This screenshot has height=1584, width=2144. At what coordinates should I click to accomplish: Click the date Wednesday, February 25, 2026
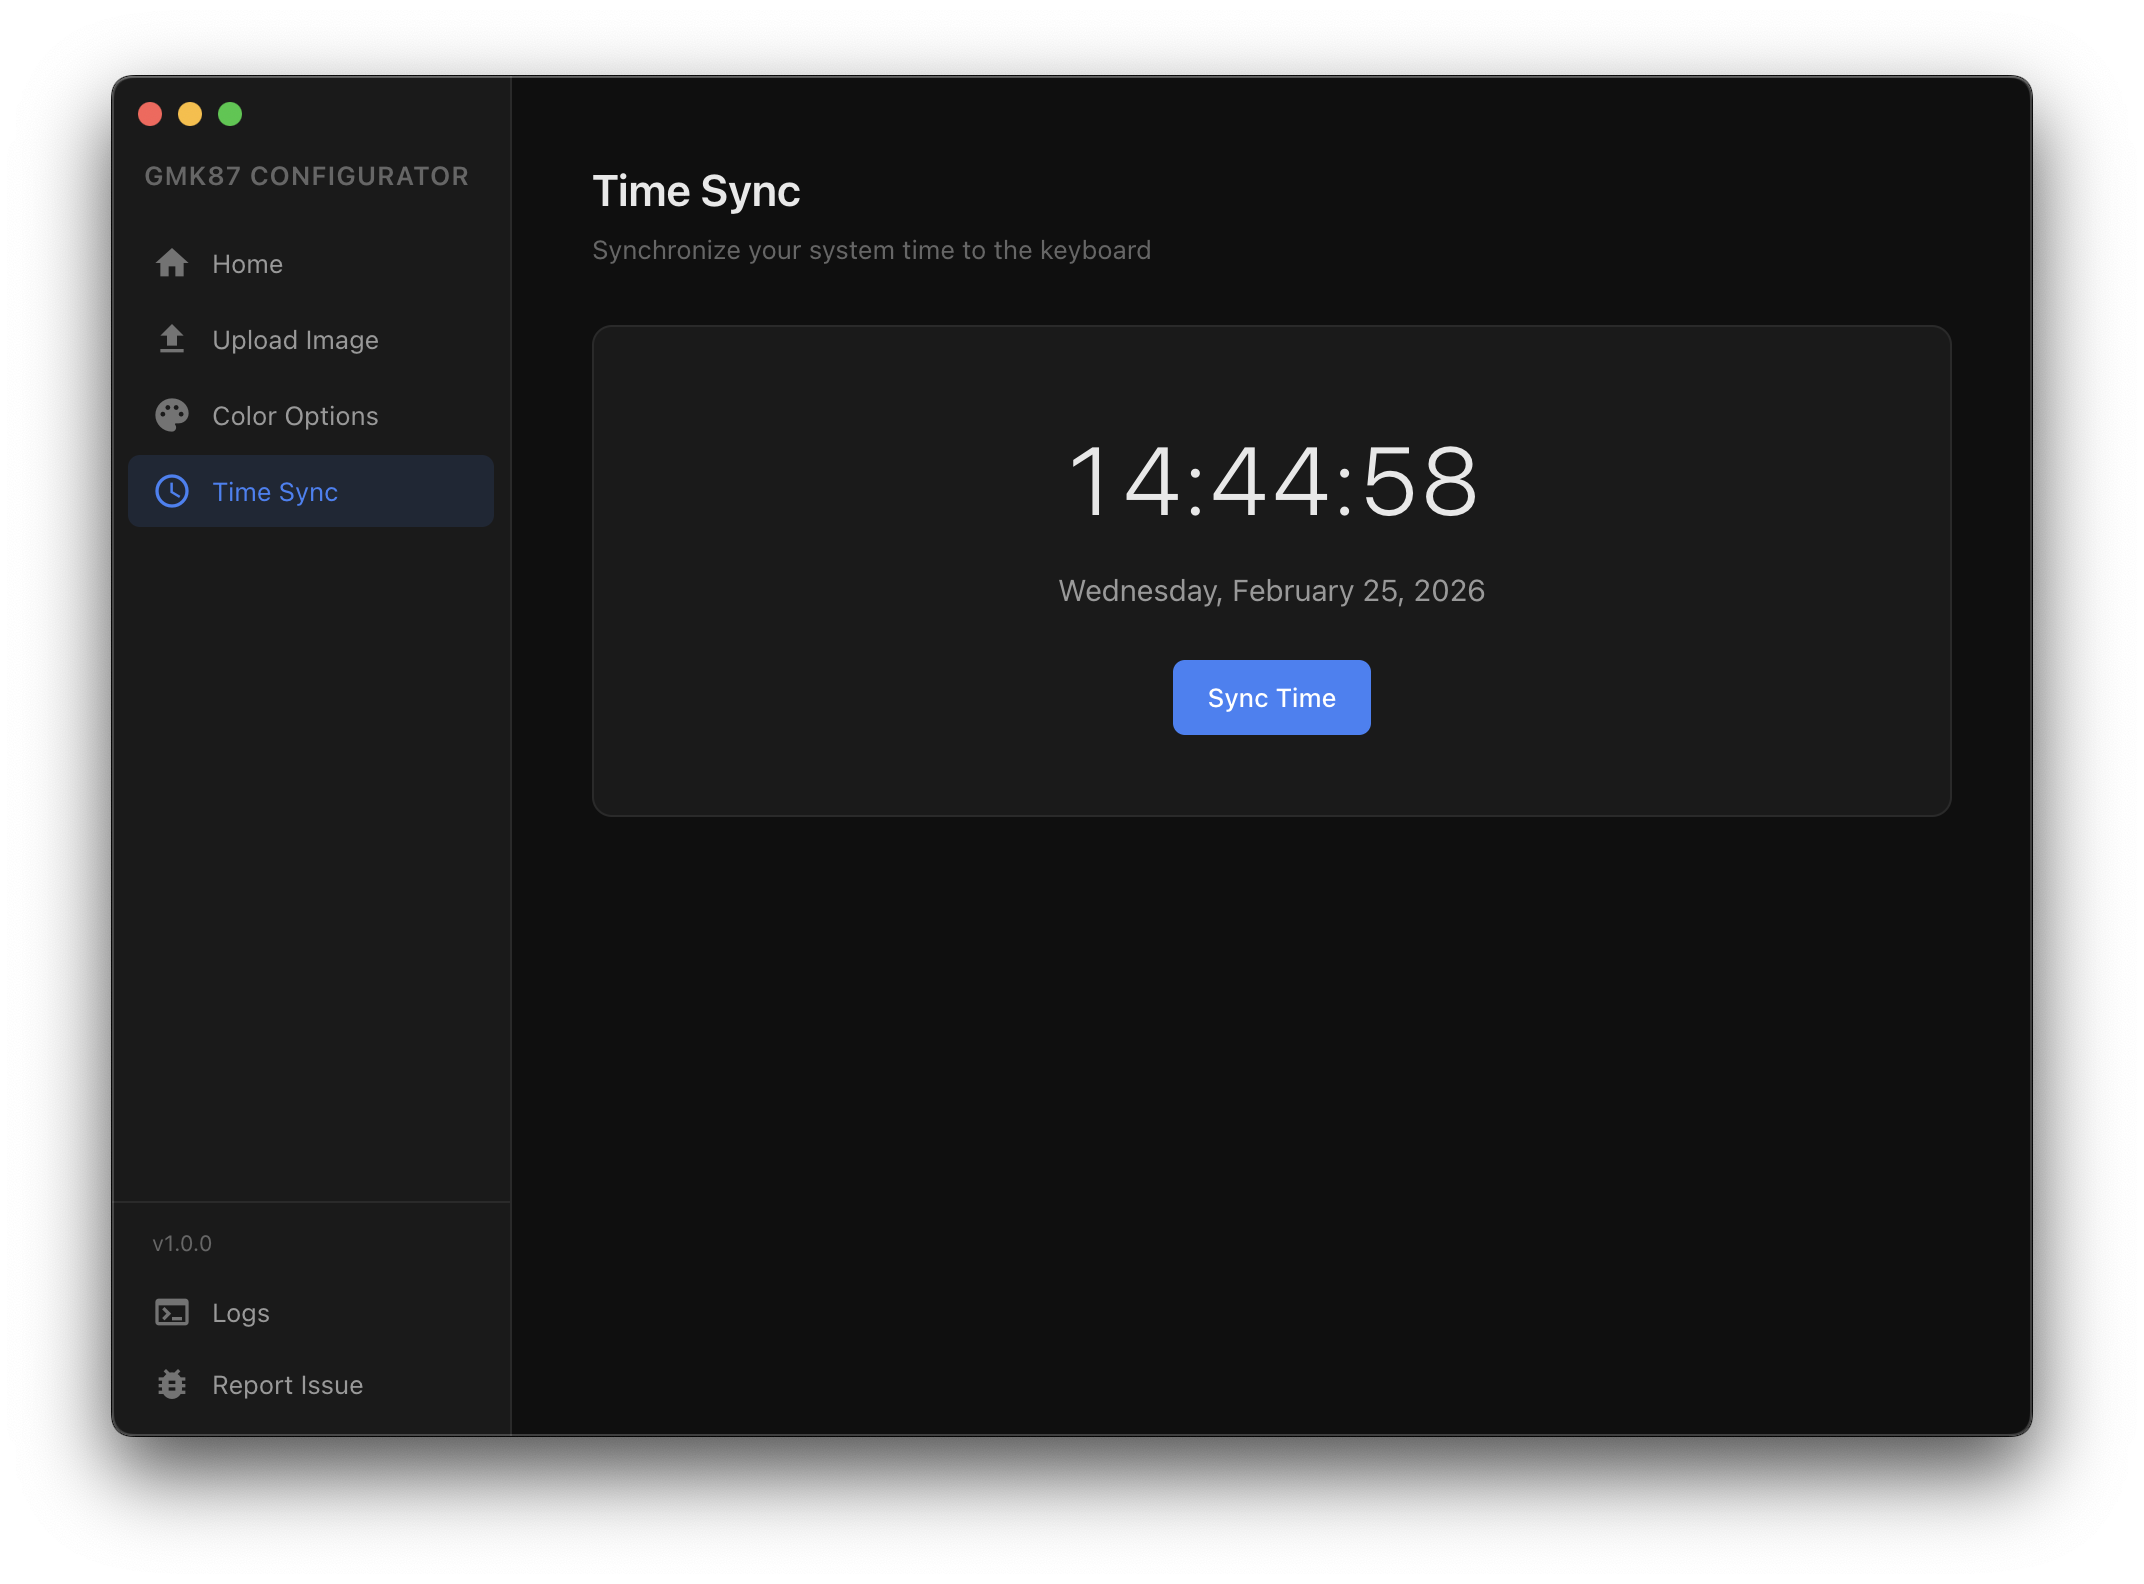click(1271, 590)
